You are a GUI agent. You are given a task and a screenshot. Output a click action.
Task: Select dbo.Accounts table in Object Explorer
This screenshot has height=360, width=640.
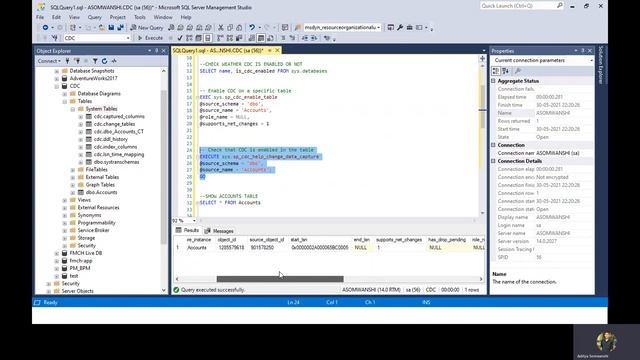tap(101, 192)
